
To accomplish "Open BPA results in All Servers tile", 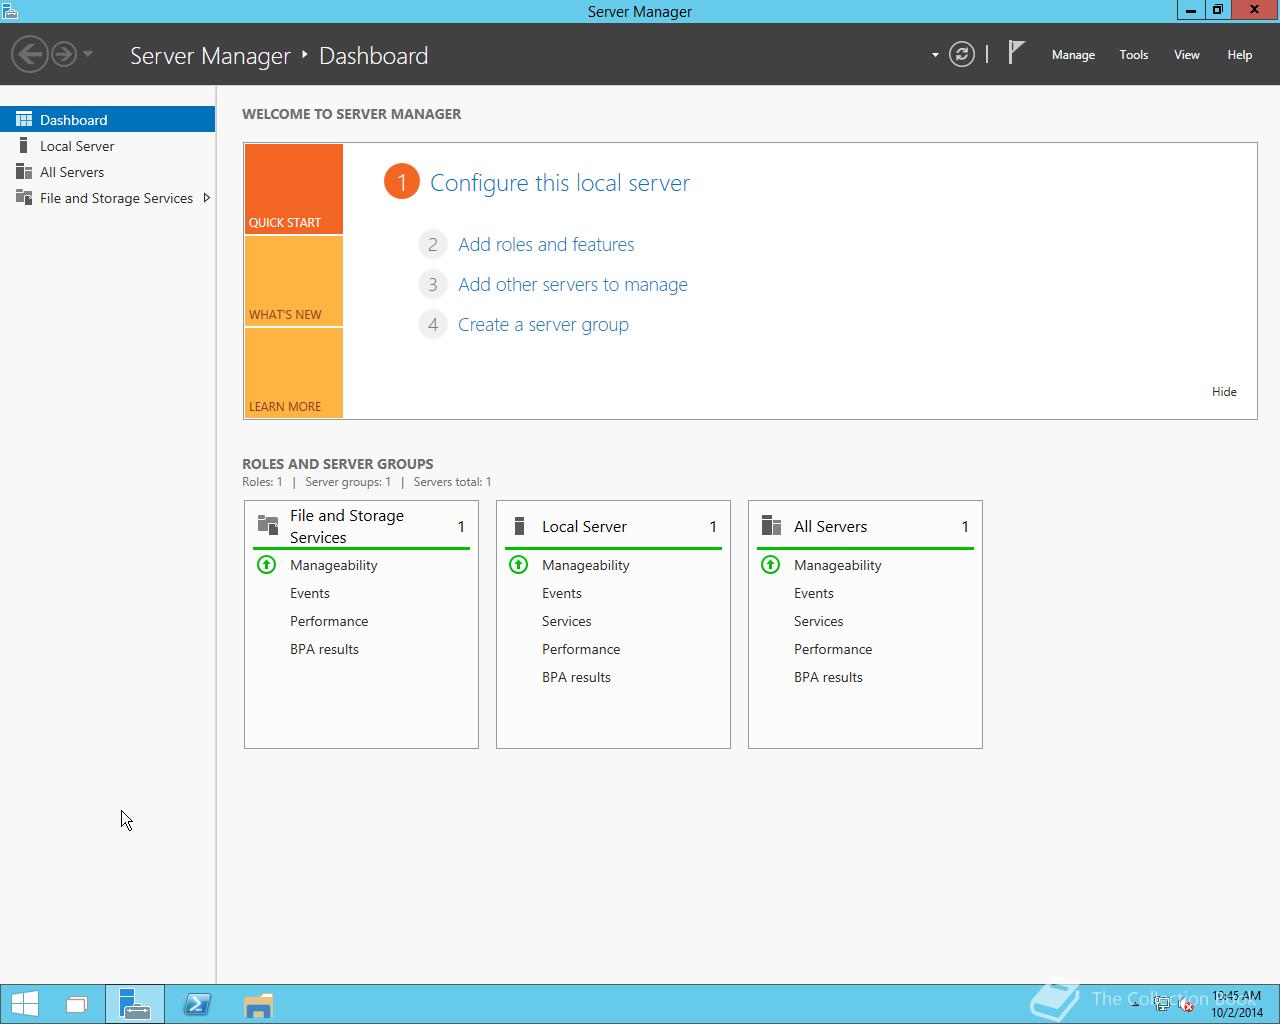I will [x=828, y=677].
